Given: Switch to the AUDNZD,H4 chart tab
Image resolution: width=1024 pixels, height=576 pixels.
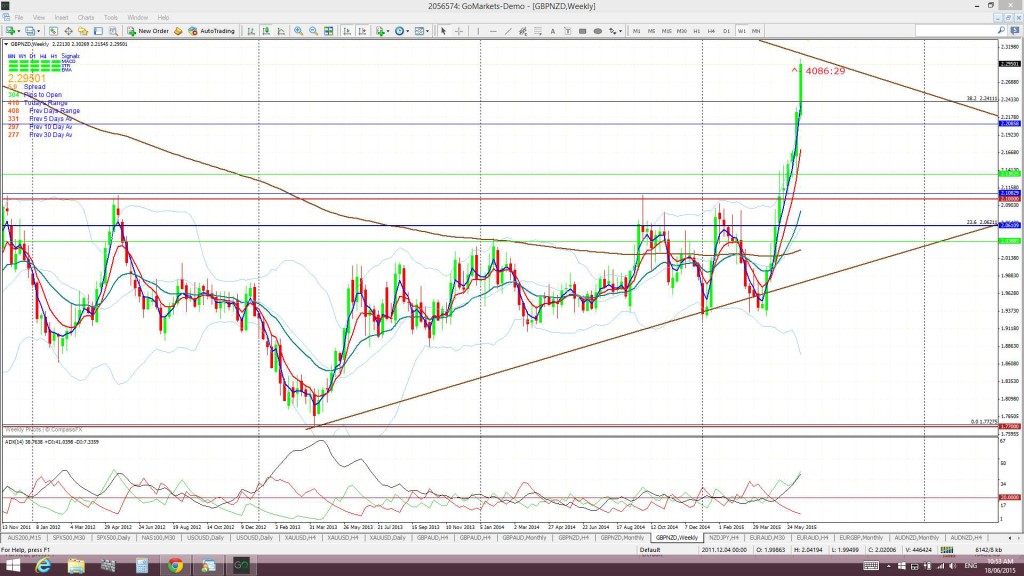Looking at the screenshot, I should tap(966, 537).
